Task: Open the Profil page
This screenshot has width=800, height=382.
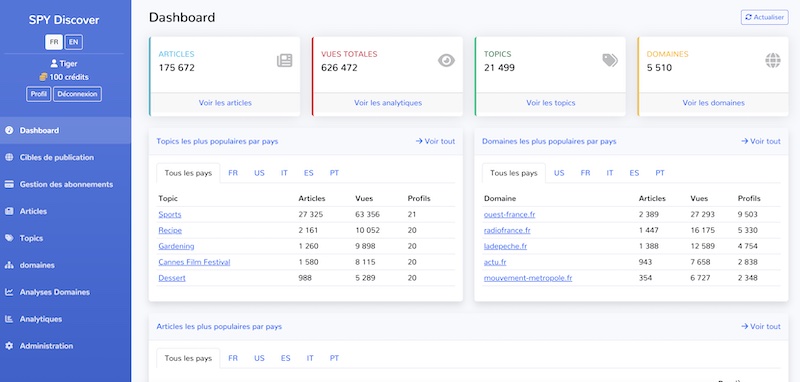Action: (38, 94)
